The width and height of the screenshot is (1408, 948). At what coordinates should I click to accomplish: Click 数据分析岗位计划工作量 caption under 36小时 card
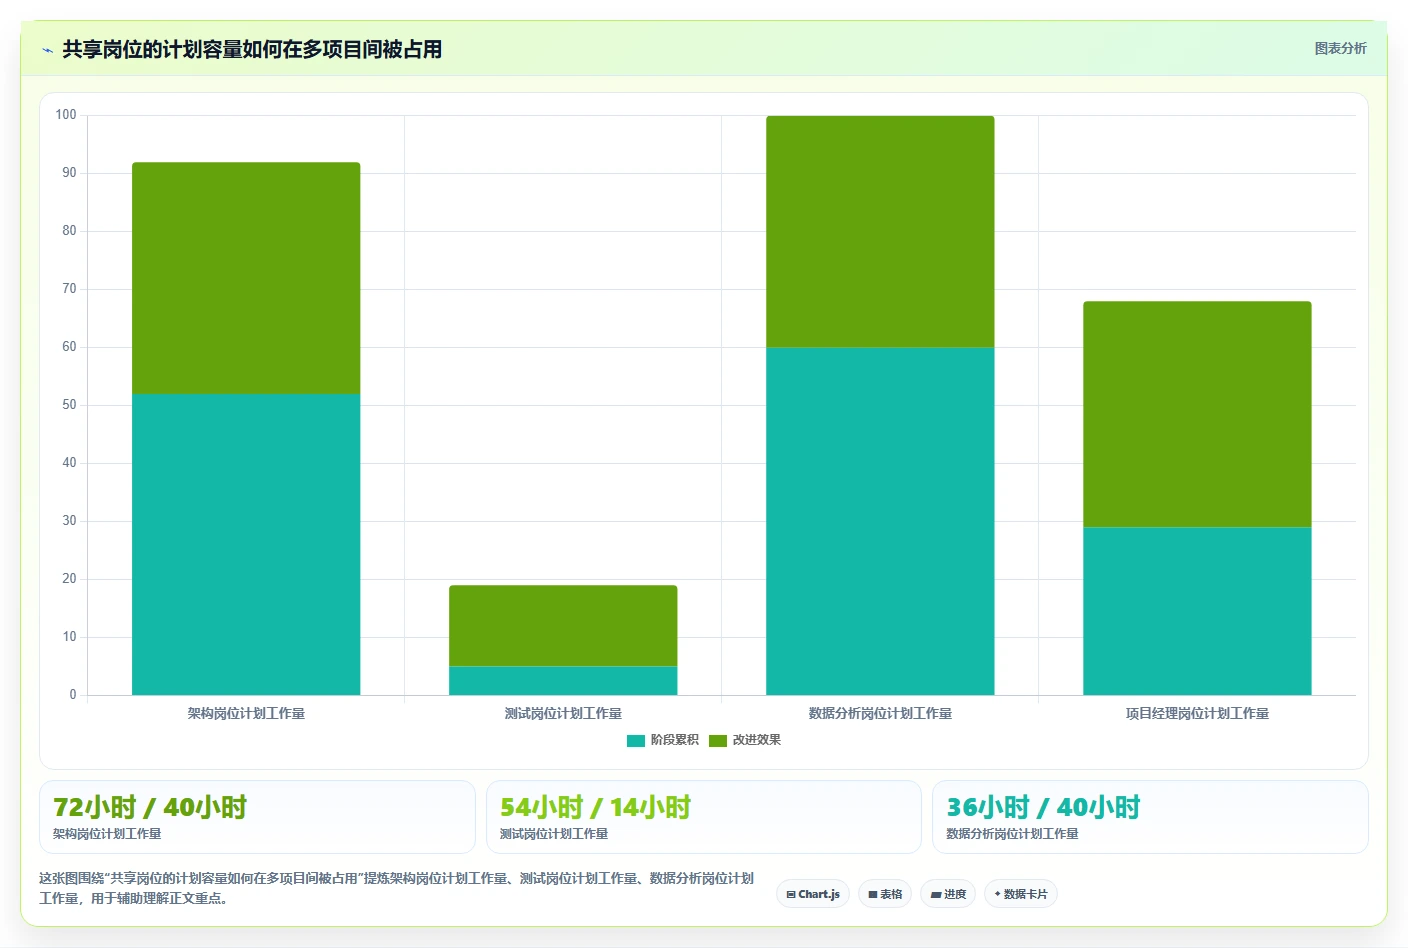click(1012, 834)
